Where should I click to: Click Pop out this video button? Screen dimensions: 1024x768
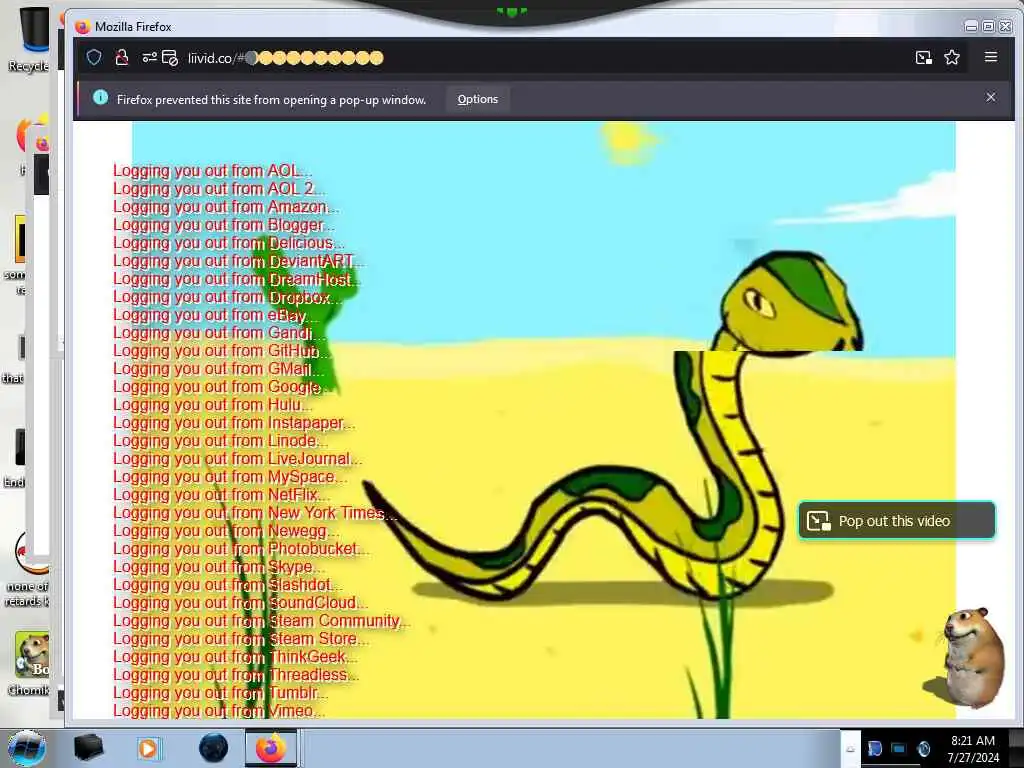[897, 520]
